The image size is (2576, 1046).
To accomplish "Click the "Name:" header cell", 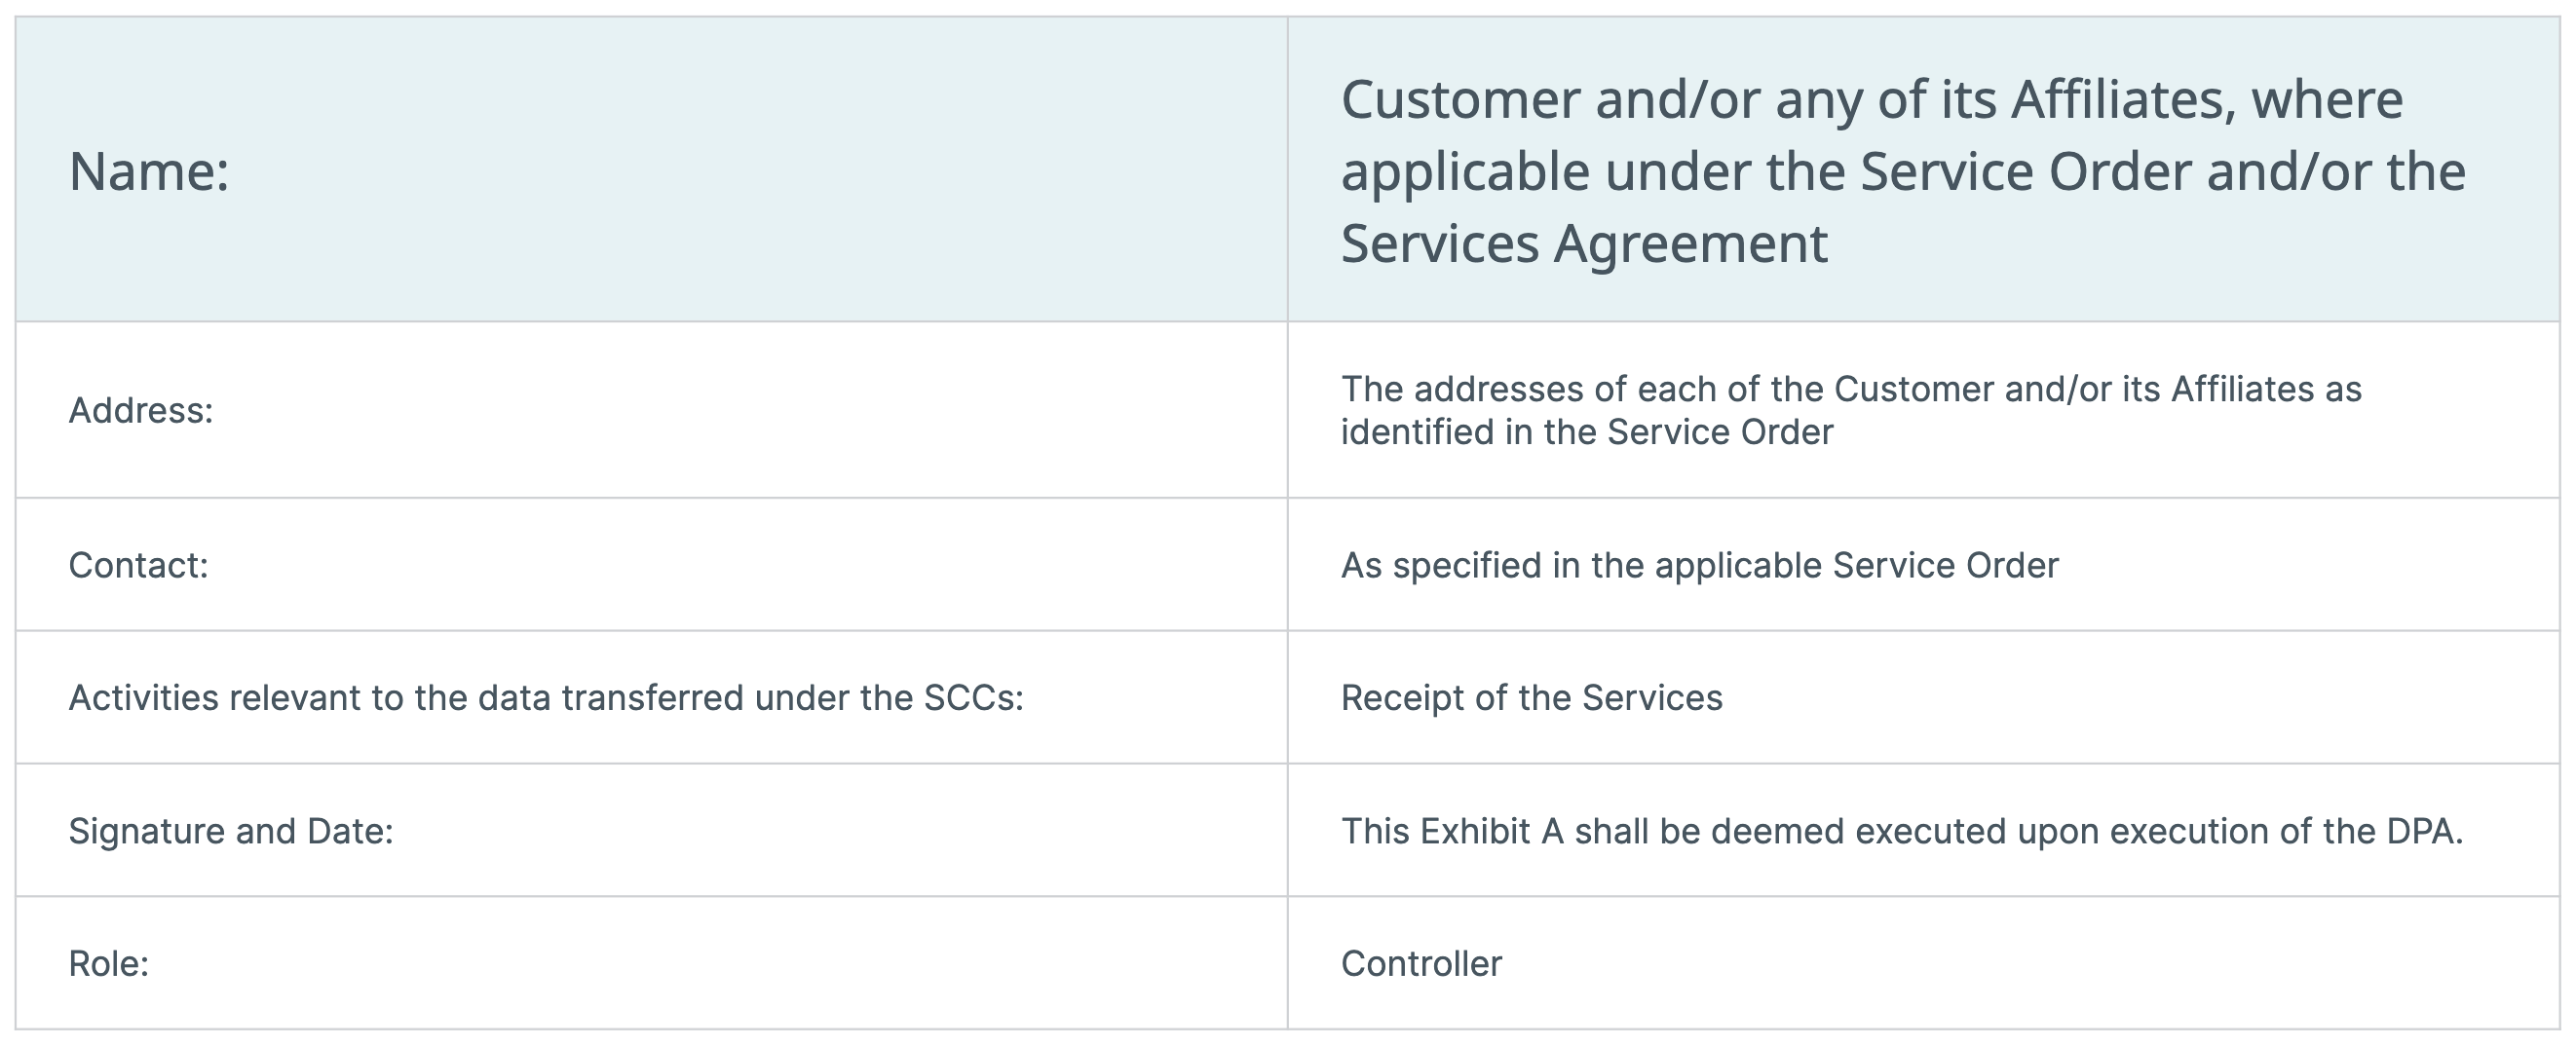I will coord(651,169).
